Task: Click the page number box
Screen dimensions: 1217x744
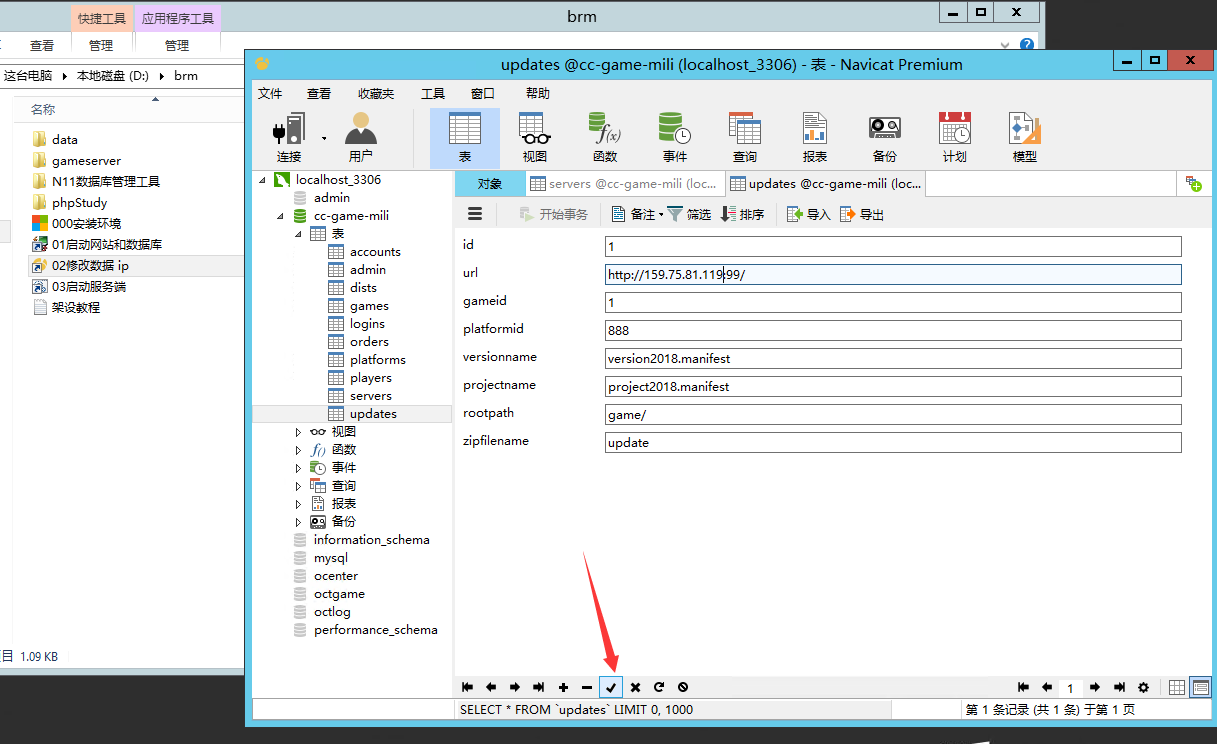Action: [x=1070, y=688]
